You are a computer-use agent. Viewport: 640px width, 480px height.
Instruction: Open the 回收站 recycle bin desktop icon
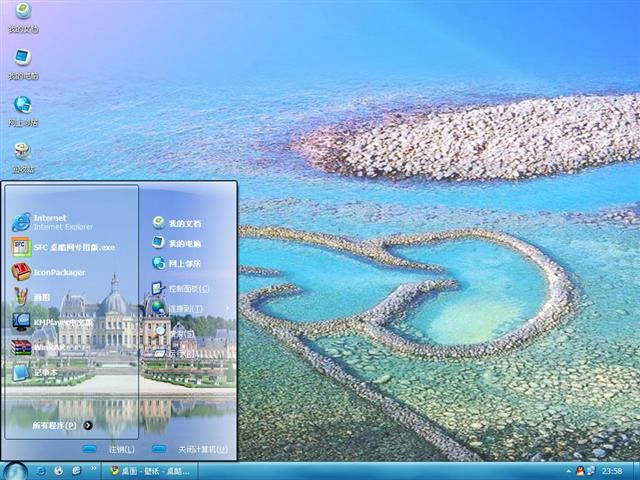click(23, 158)
